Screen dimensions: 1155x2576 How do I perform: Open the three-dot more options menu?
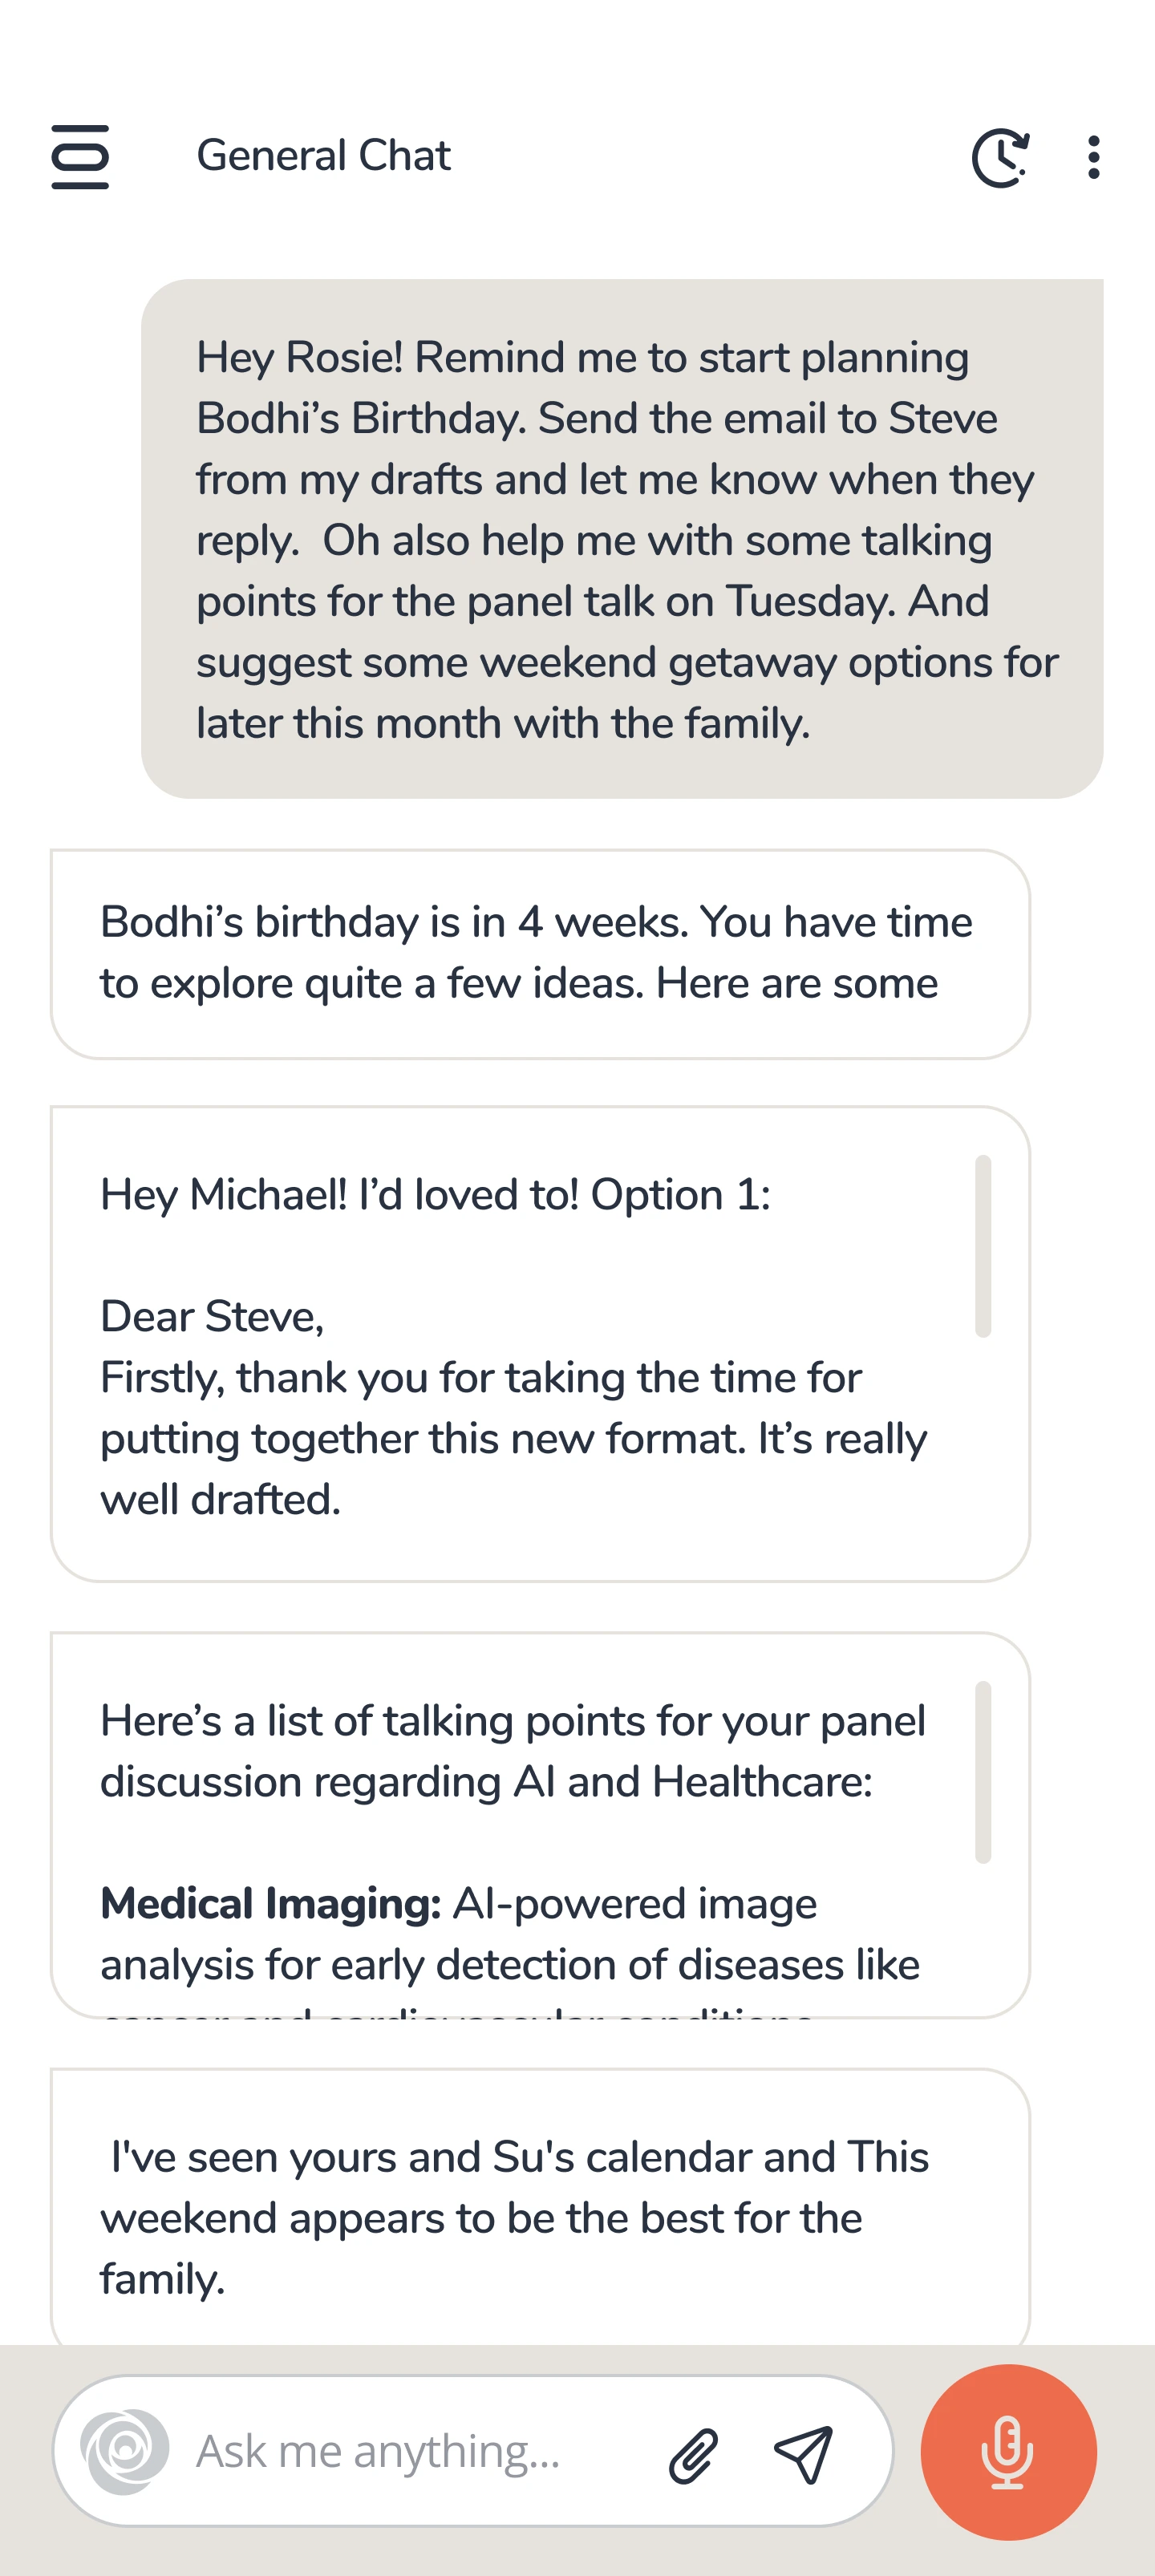coord(1094,157)
